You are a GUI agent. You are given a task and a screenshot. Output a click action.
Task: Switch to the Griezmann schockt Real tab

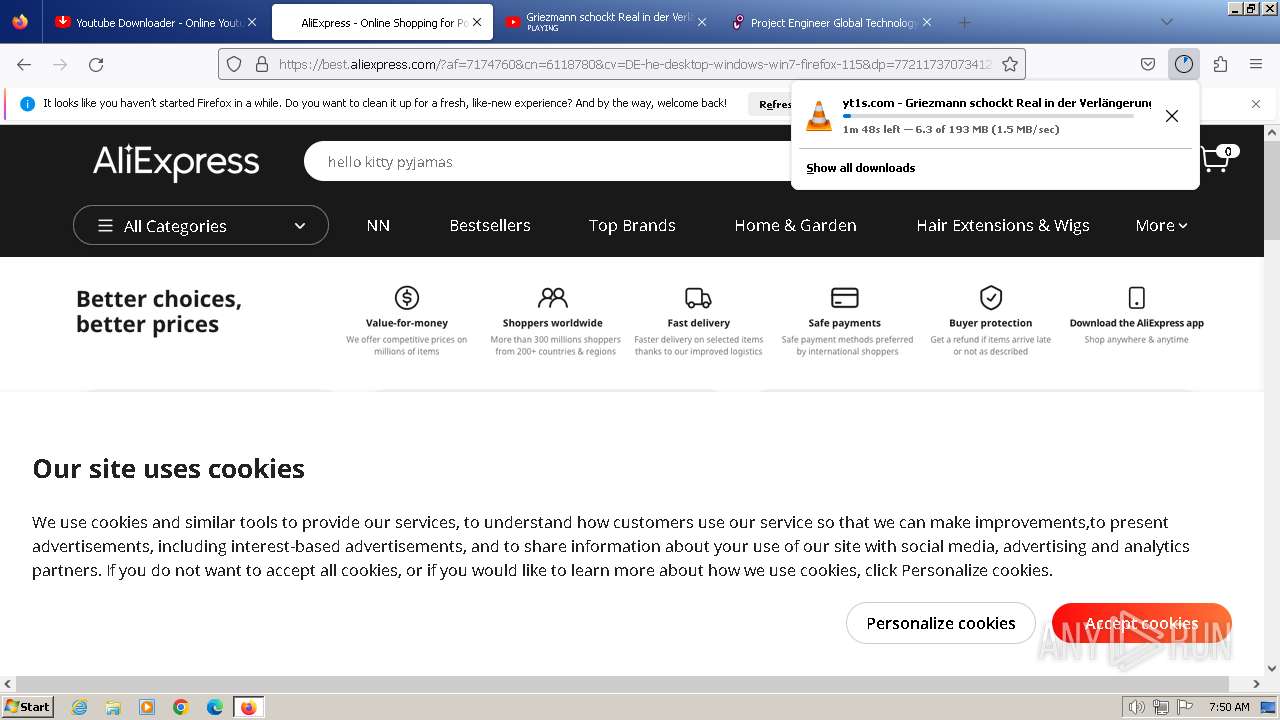tap(608, 22)
